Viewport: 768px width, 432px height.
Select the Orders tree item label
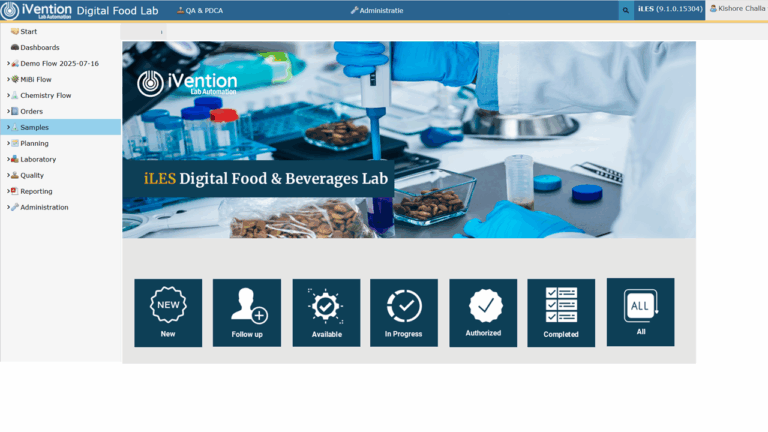31,111
